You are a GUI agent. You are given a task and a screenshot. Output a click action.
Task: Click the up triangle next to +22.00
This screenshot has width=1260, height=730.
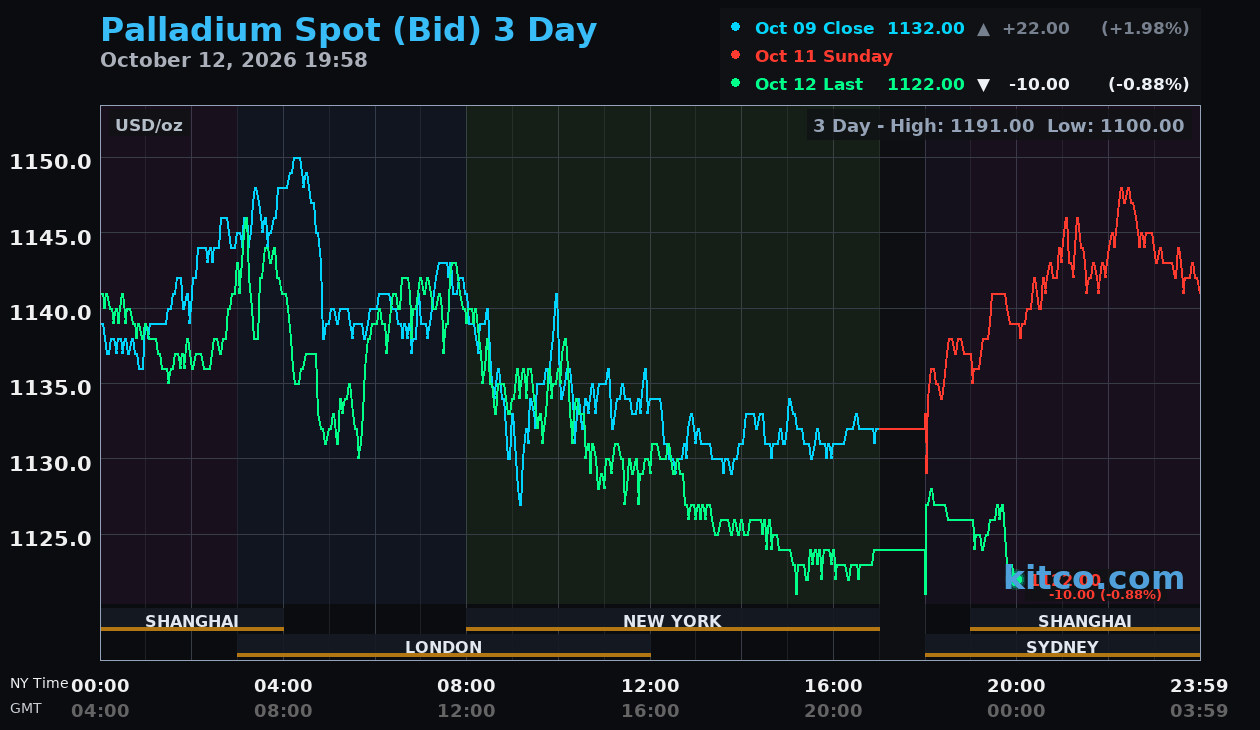pos(984,29)
